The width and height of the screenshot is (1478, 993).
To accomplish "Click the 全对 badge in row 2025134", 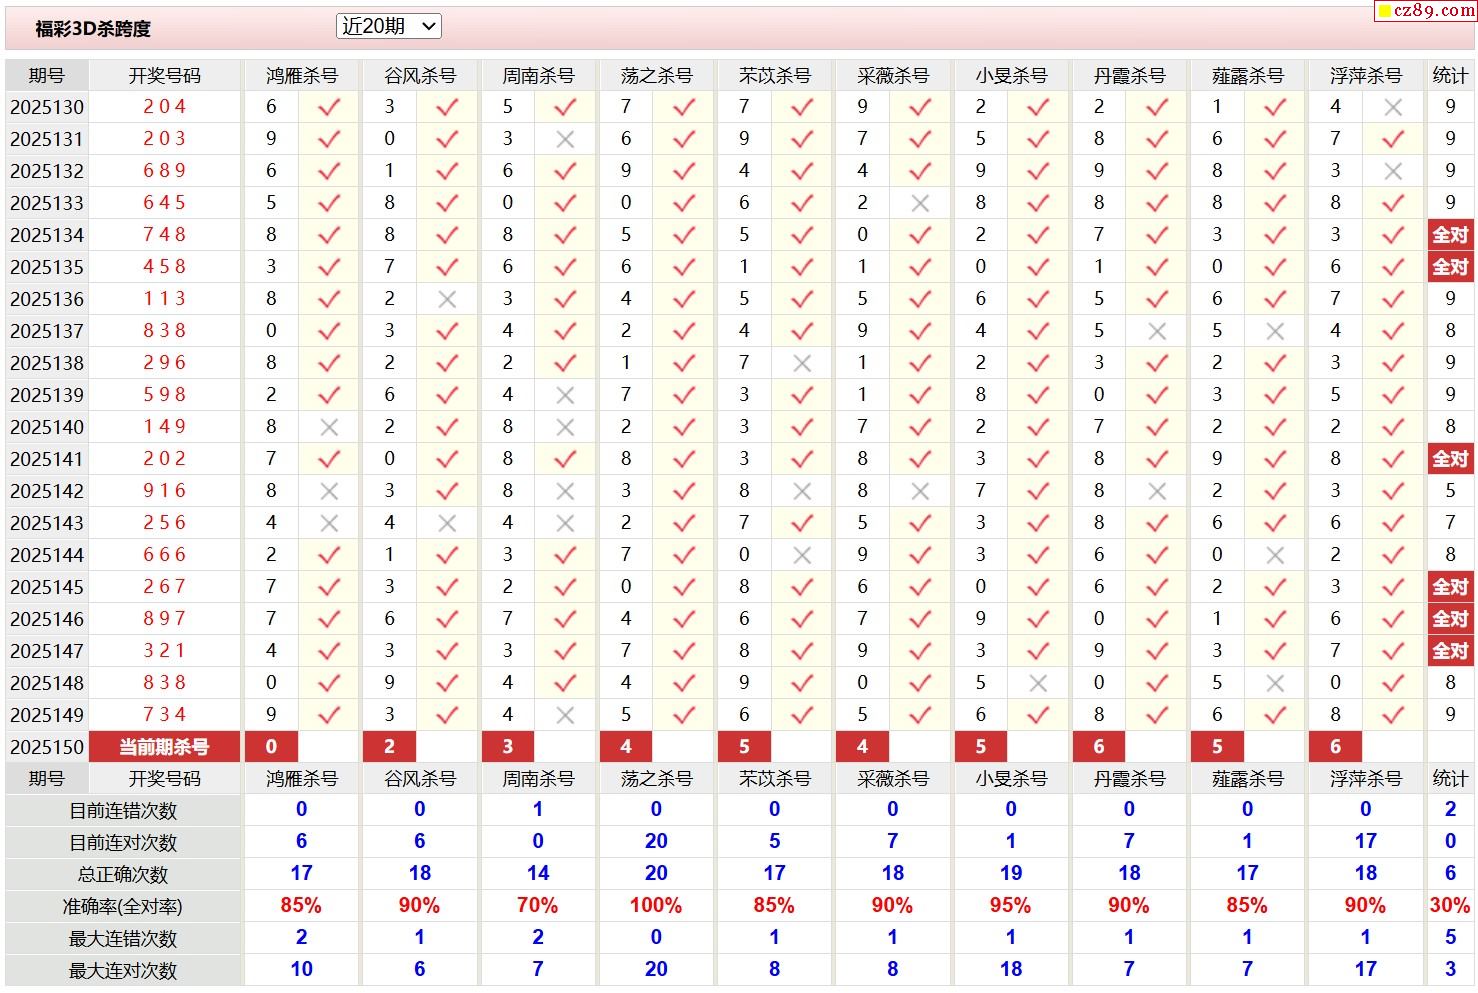I will point(1450,235).
